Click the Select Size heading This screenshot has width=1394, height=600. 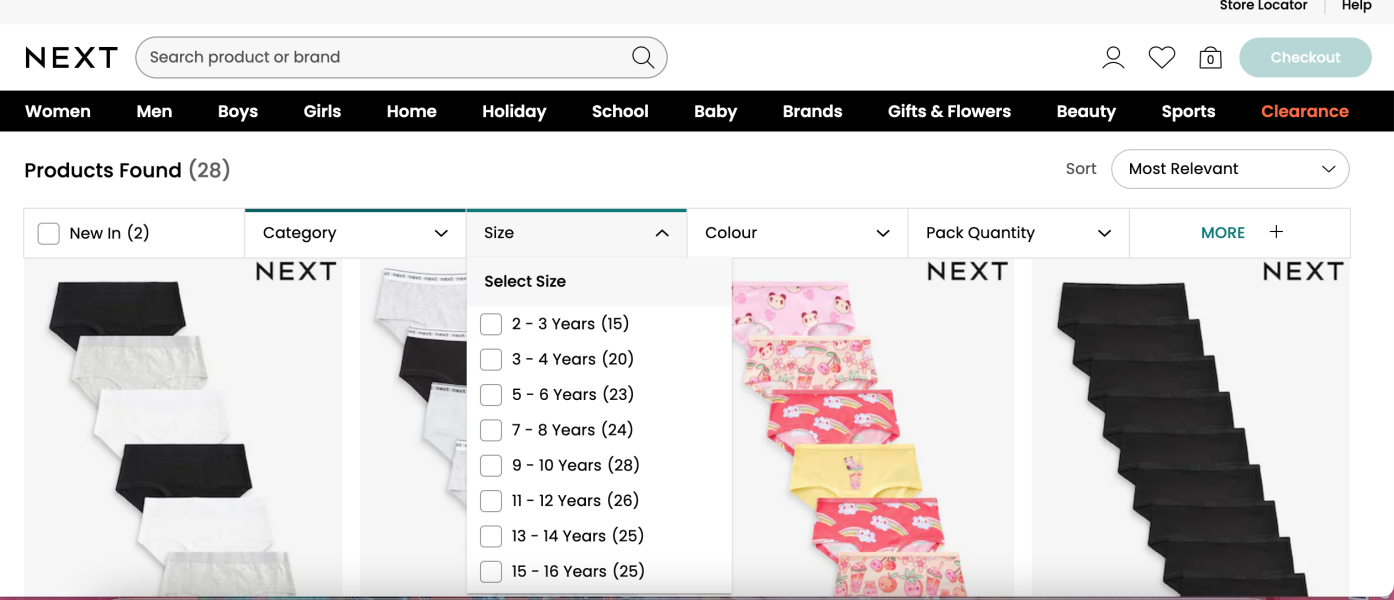tap(525, 282)
